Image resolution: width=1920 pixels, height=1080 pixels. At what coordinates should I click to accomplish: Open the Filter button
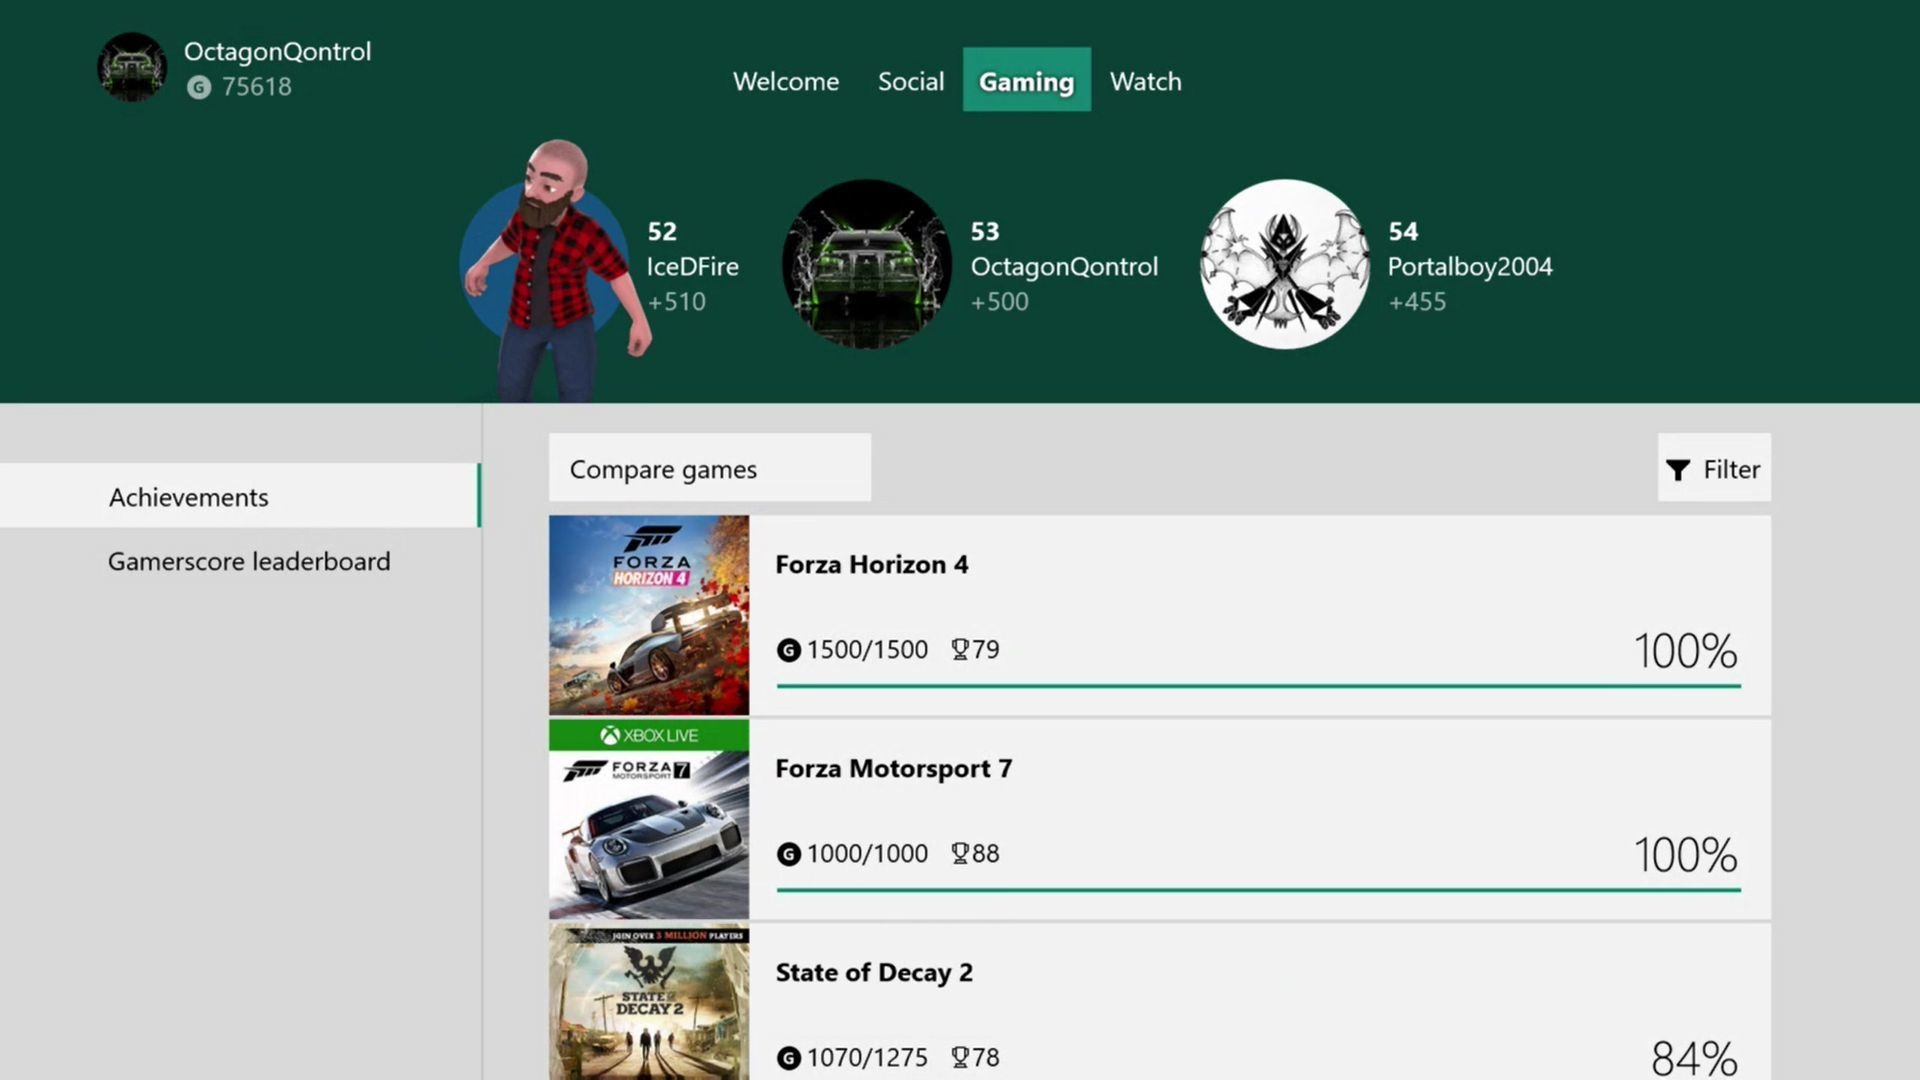tap(1714, 467)
